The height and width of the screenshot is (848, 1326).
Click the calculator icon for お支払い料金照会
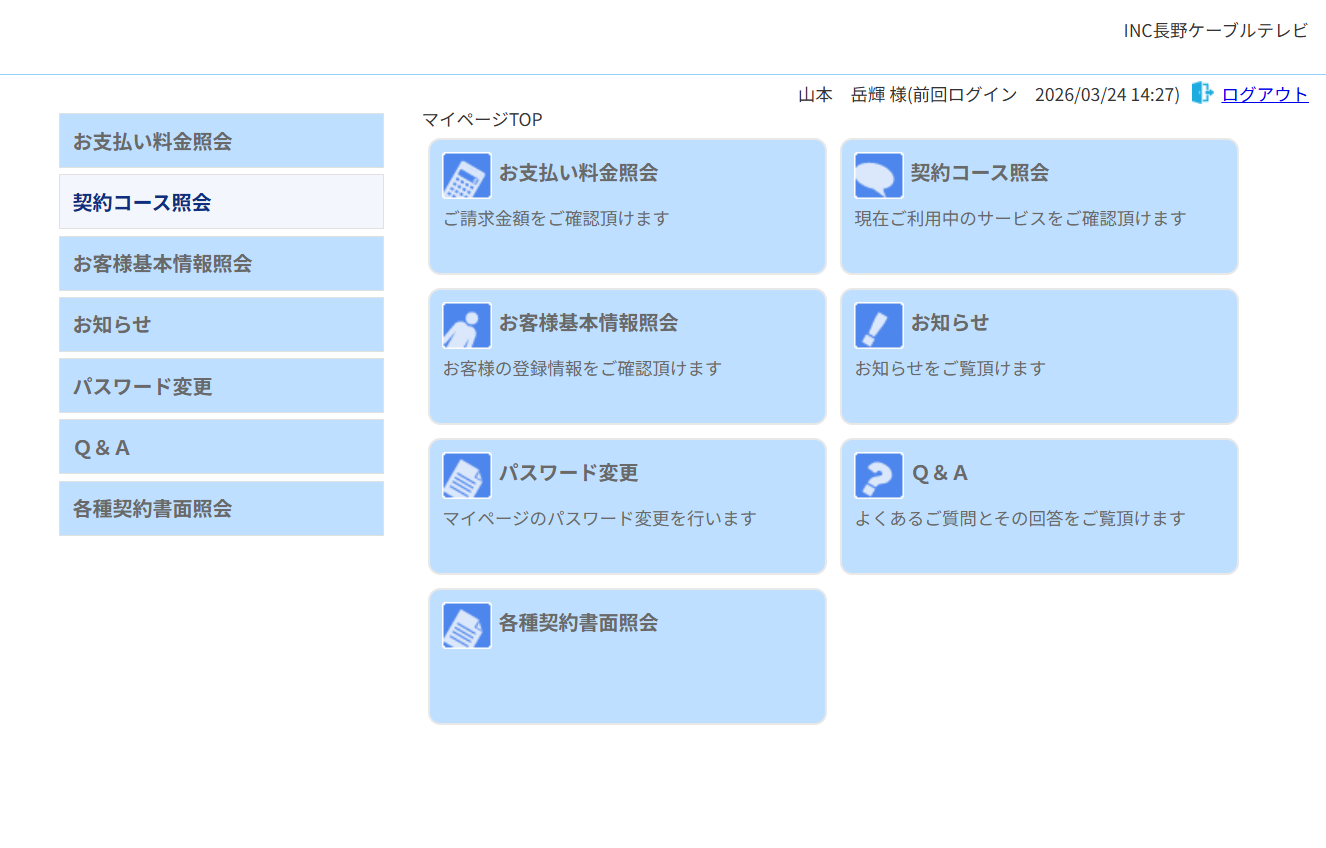466,176
